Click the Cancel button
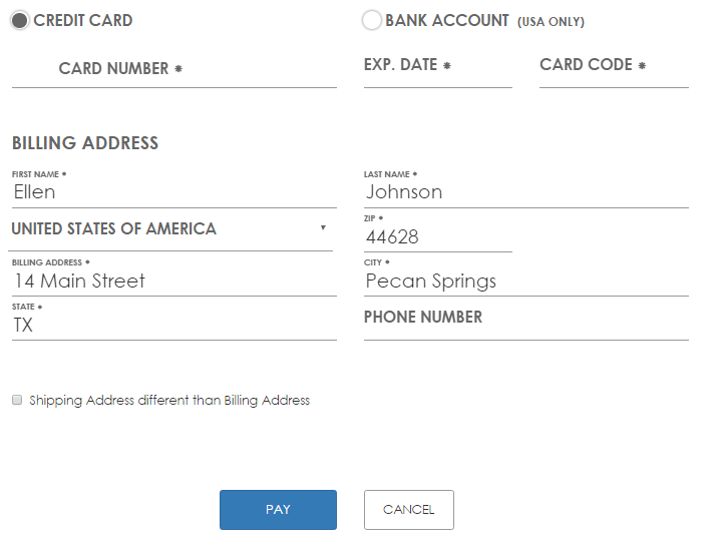 (x=408, y=509)
